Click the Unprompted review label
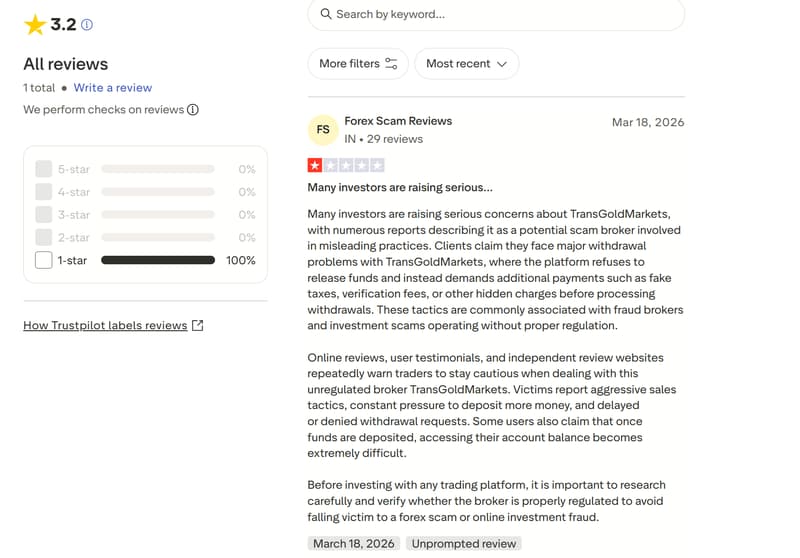The image size is (800, 558). pyautogui.click(x=464, y=544)
